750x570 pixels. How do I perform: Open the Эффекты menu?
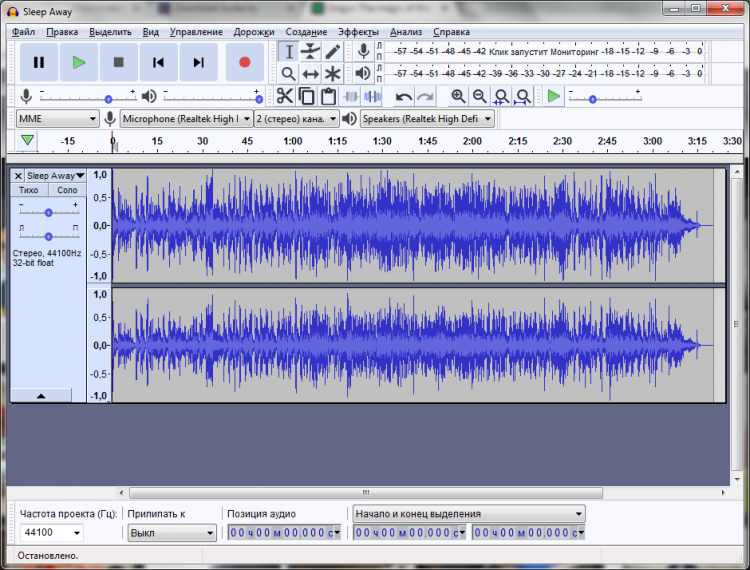(358, 32)
